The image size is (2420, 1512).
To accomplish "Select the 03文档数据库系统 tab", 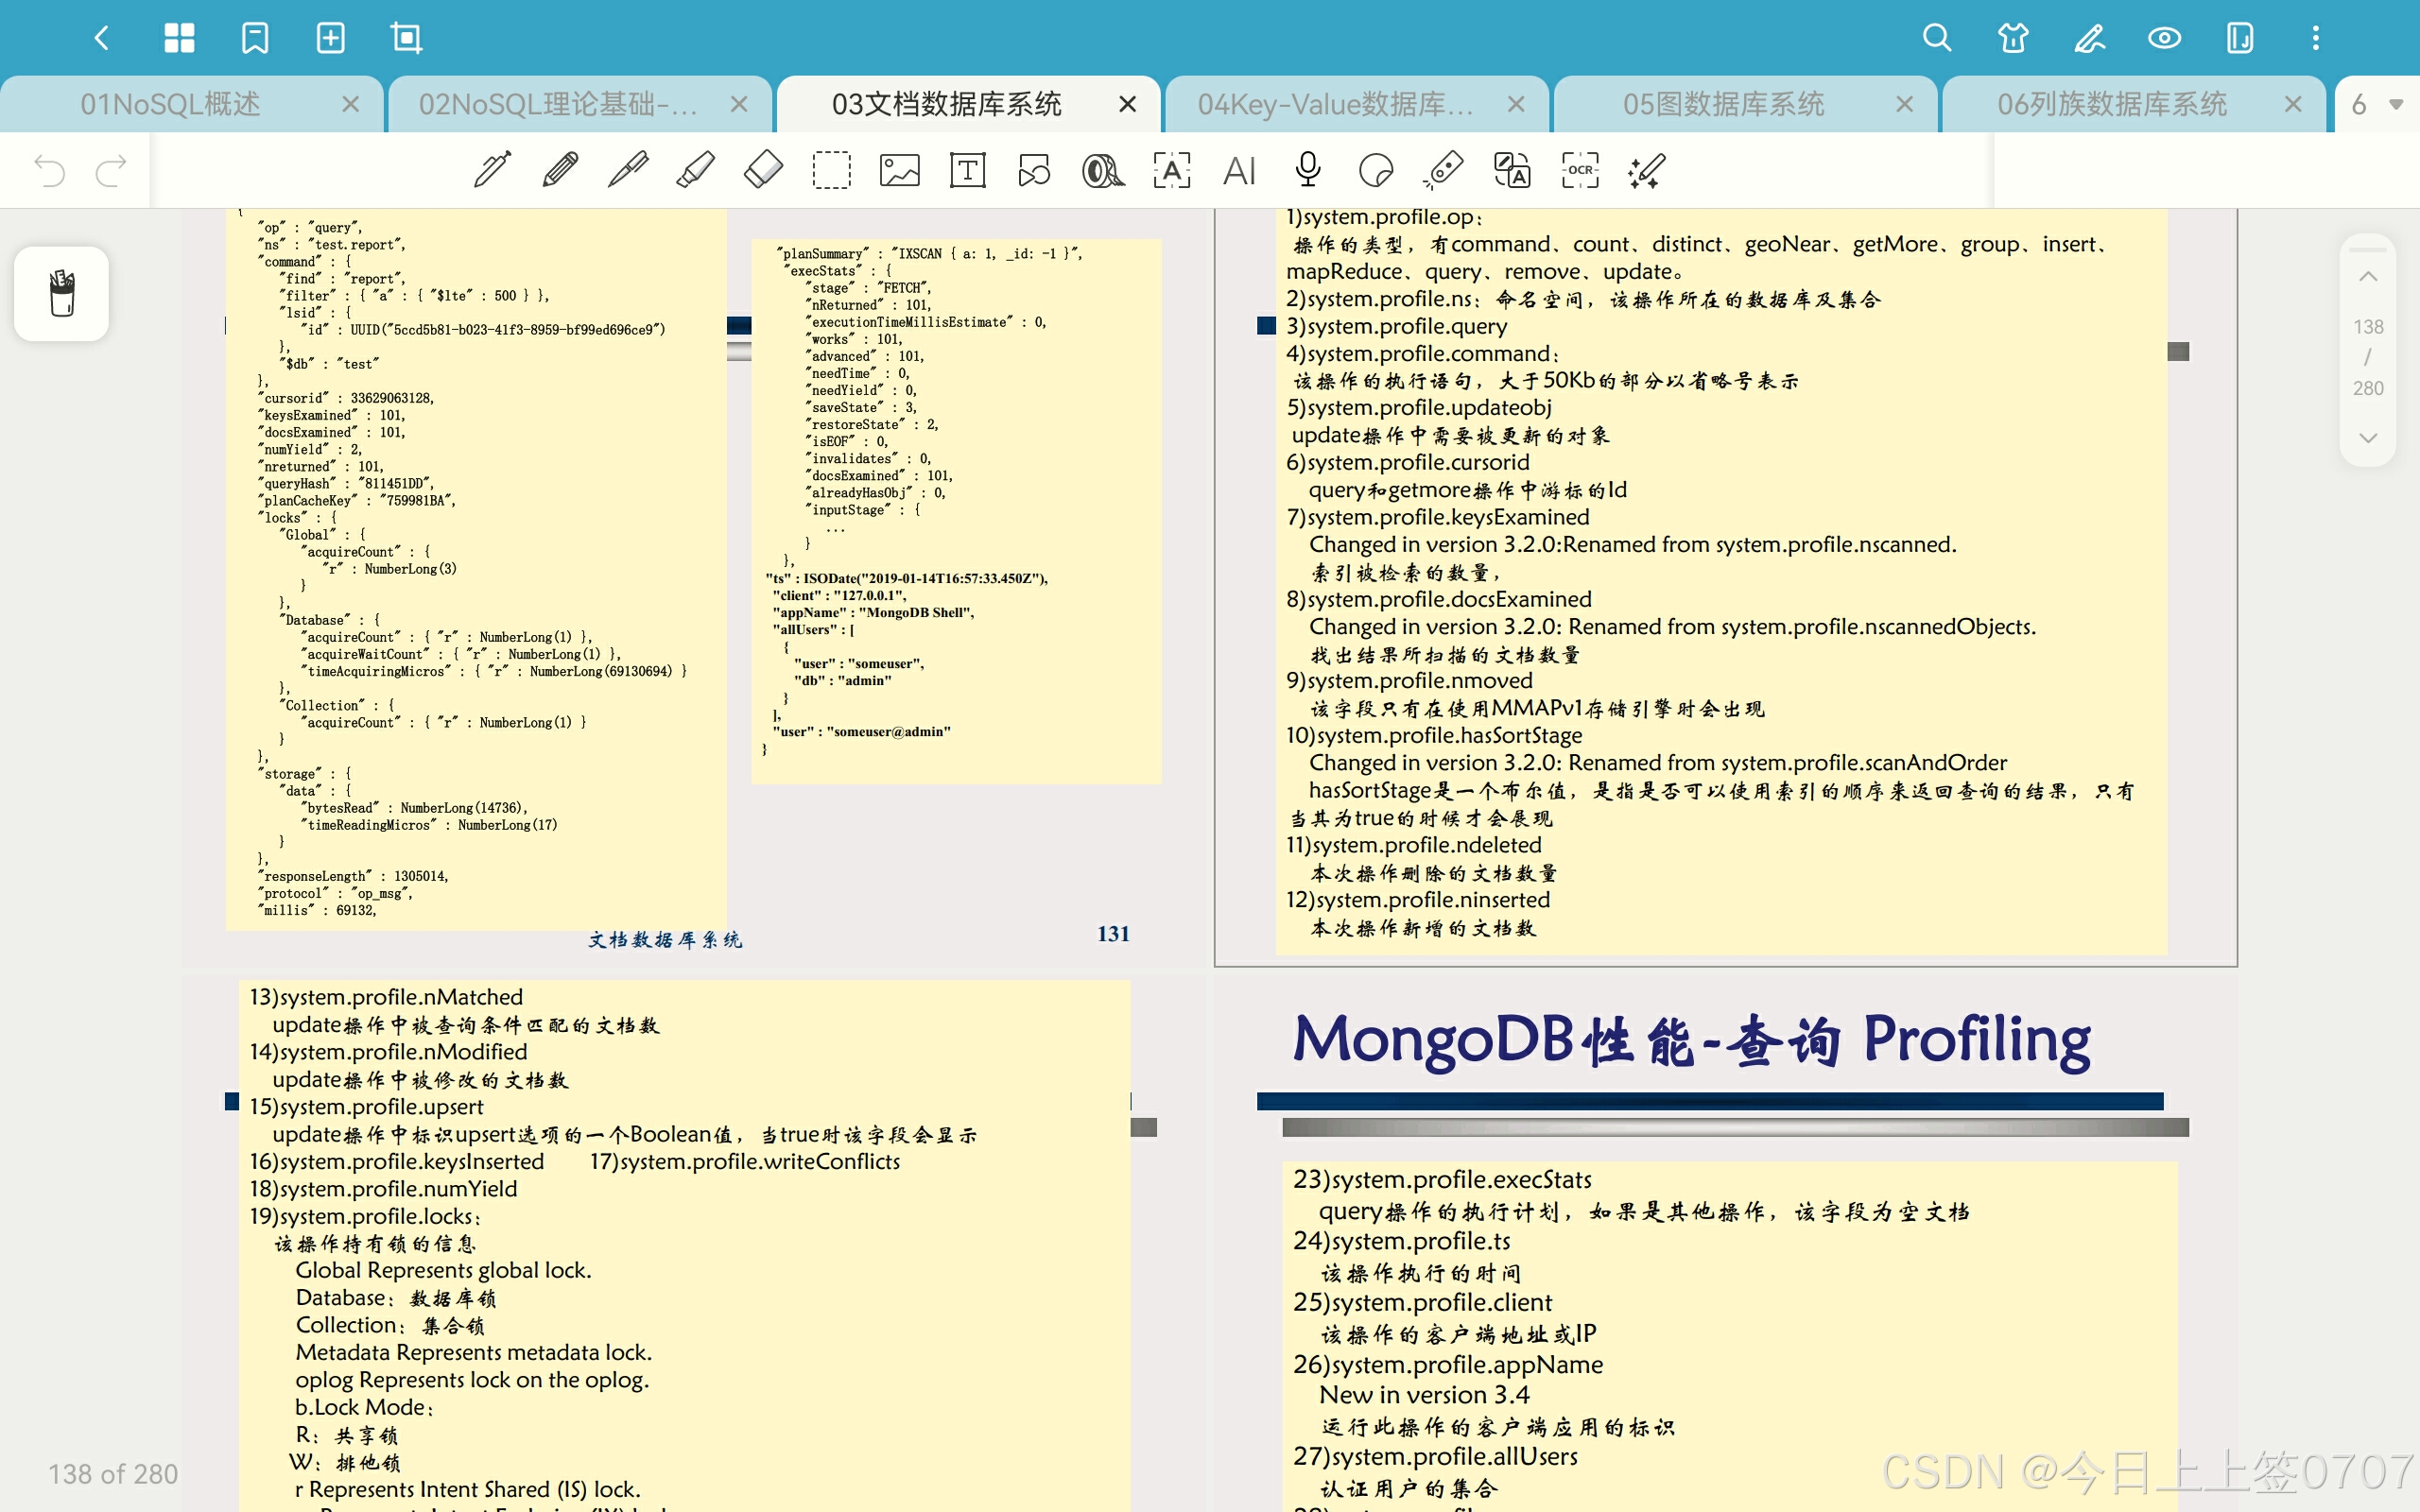I will click(947, 104).
